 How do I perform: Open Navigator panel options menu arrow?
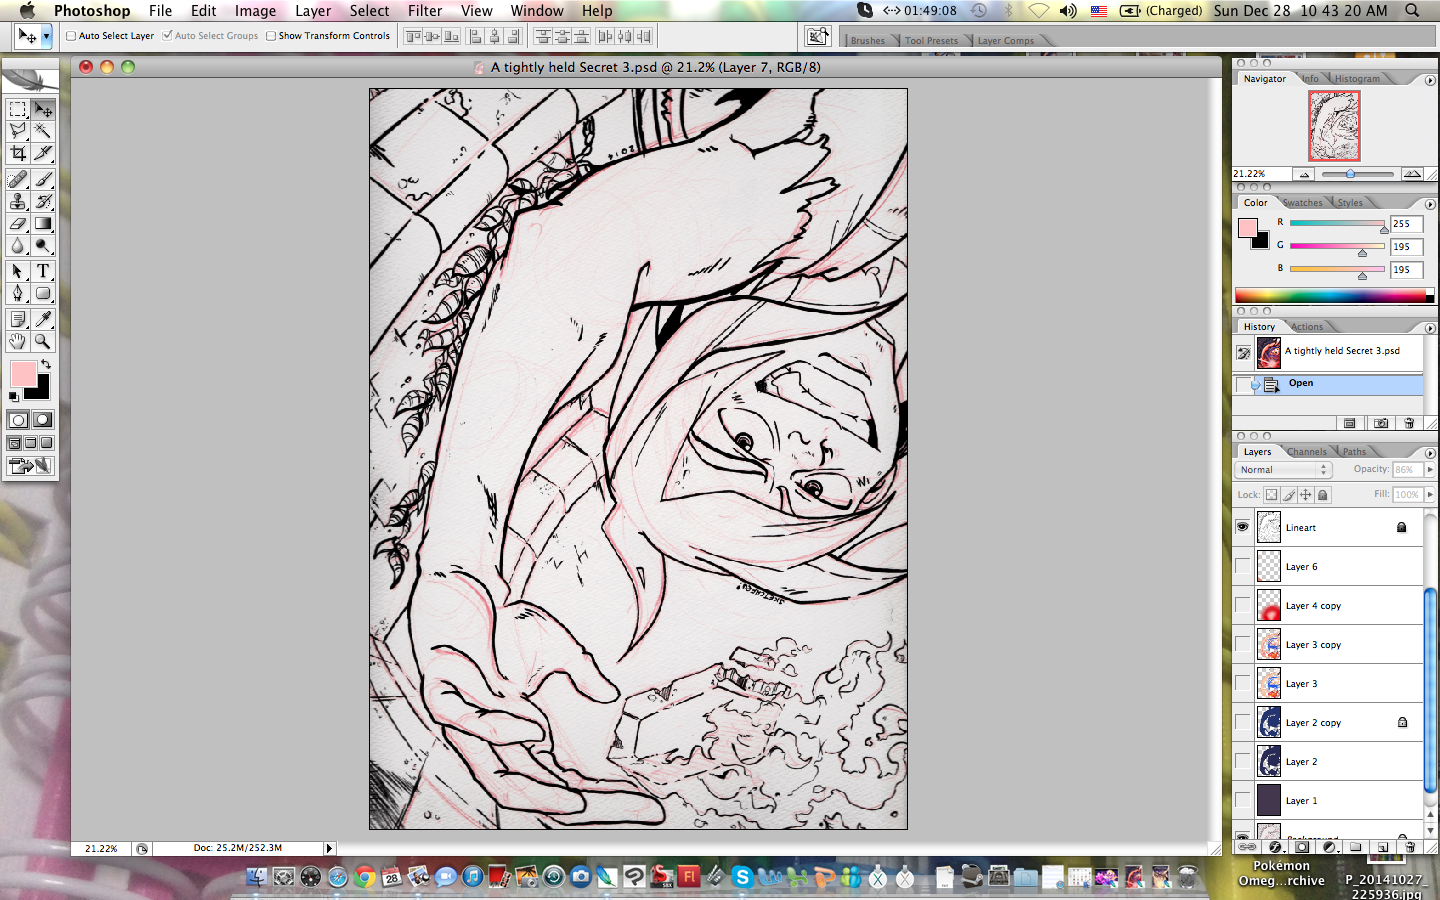(x=1430, y=80)
